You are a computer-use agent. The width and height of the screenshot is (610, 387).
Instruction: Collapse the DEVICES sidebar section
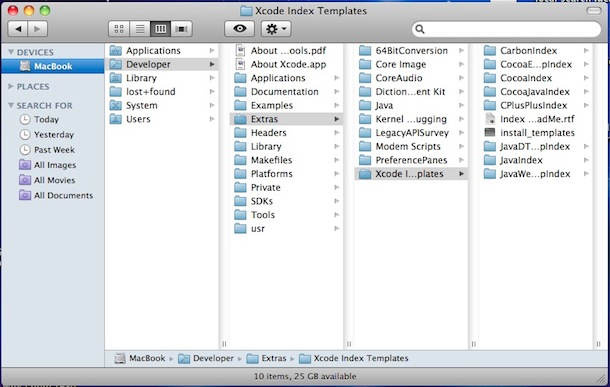pyautogui.click(x=11, y=52)
